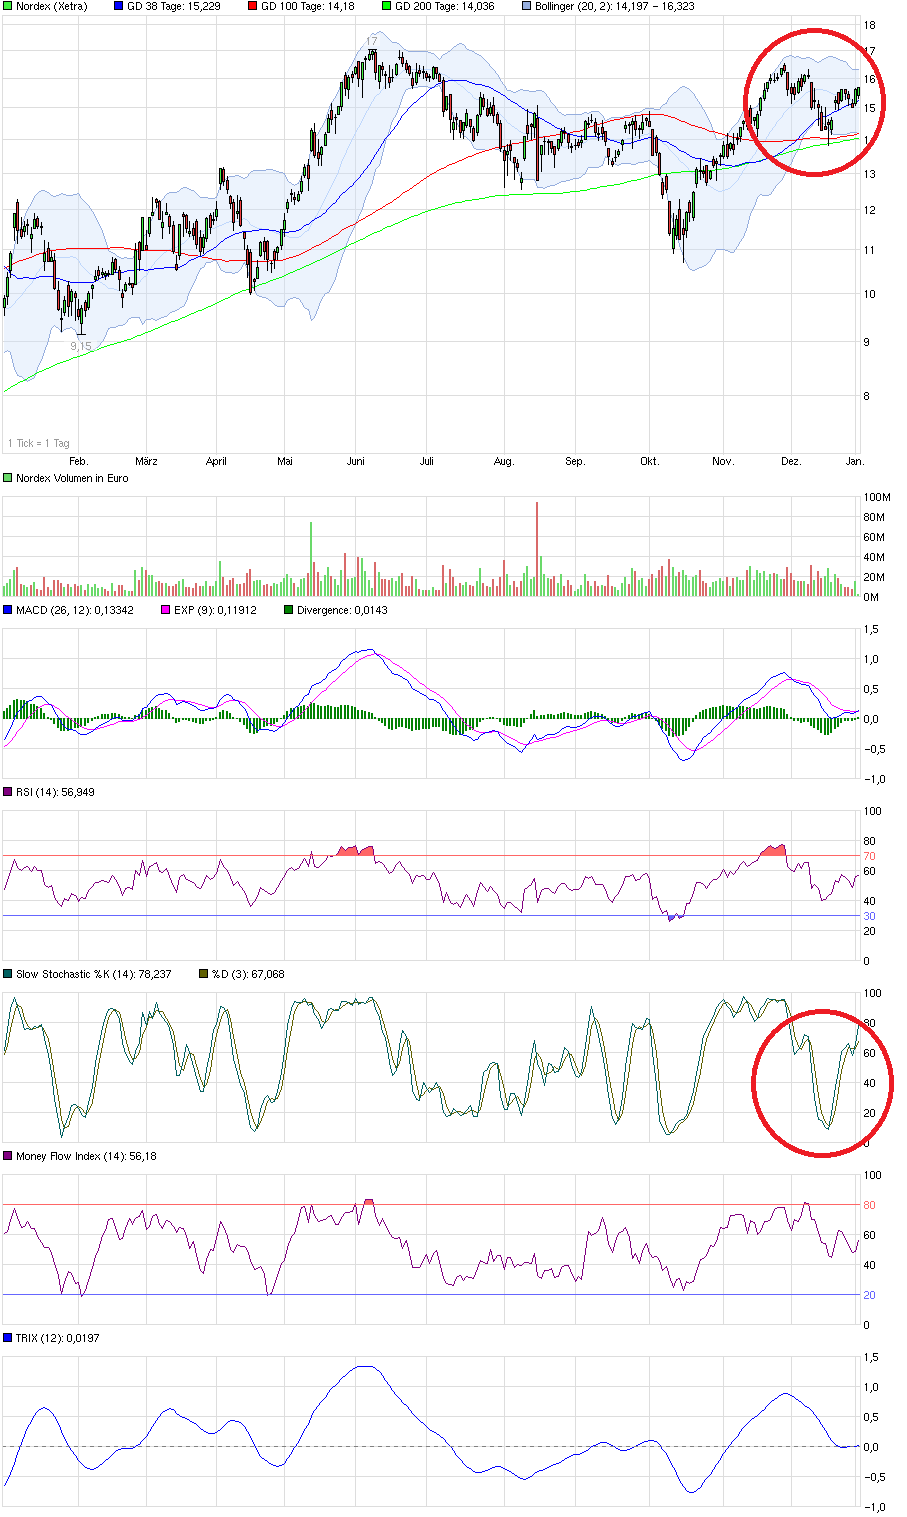Click the 'April' month axis label
The height and width of the screenshot is (1517, 907).
[216, 462]
